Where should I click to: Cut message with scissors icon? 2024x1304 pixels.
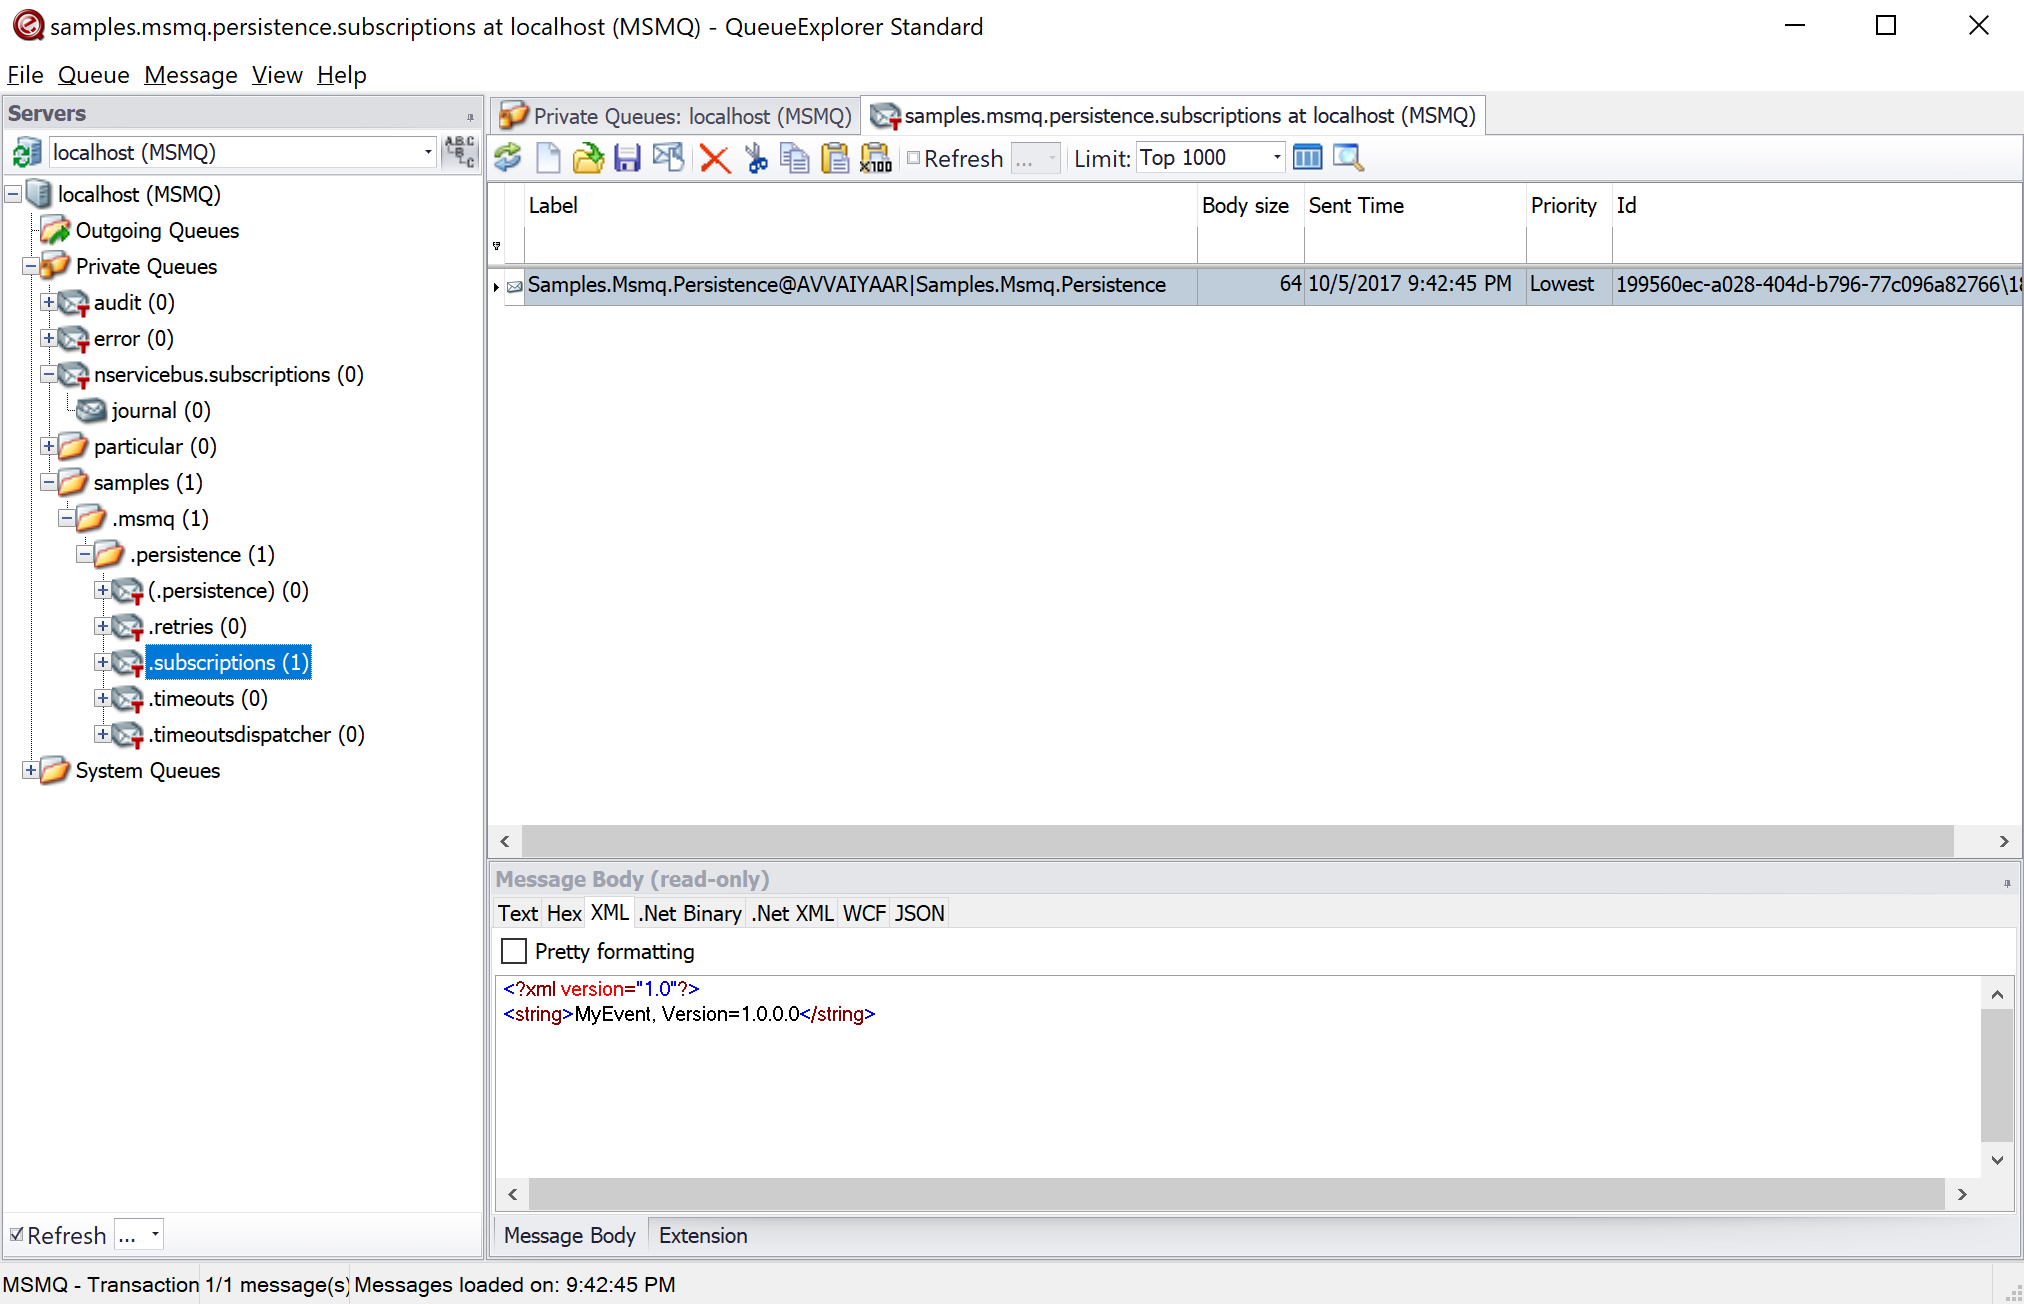pos(757,158)
